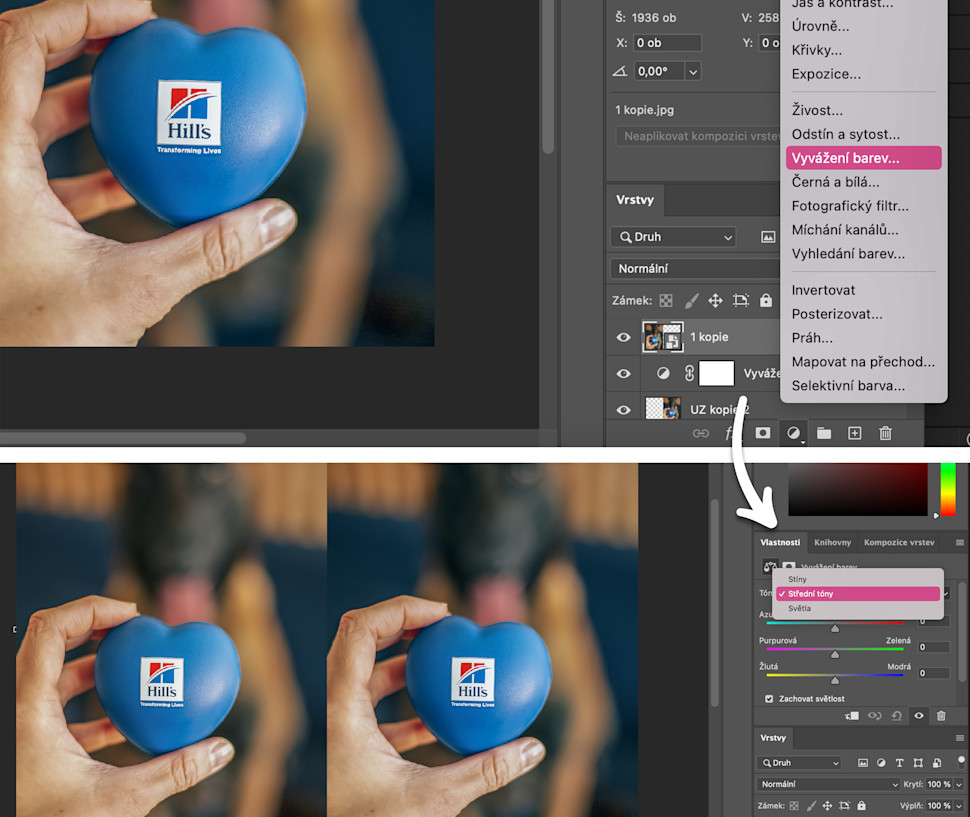Click X position input field

(x=667, y=43)
